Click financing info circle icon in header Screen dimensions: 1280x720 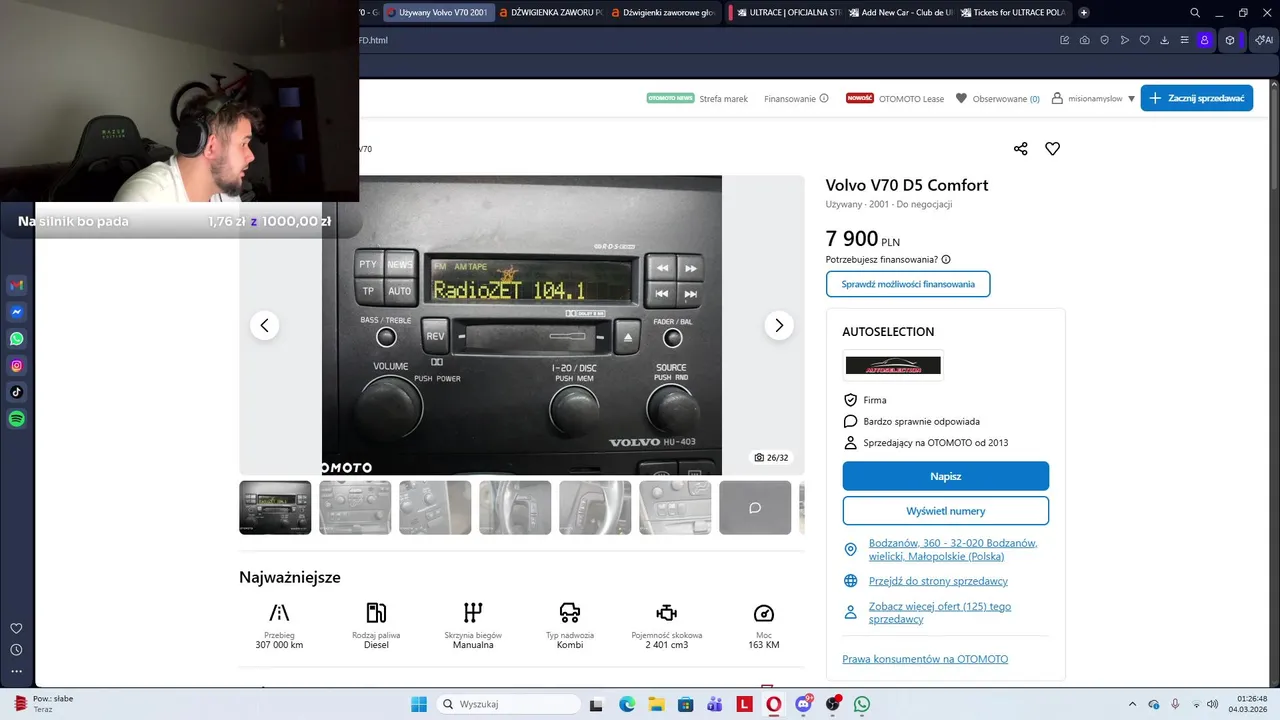(x=824, y=98)
